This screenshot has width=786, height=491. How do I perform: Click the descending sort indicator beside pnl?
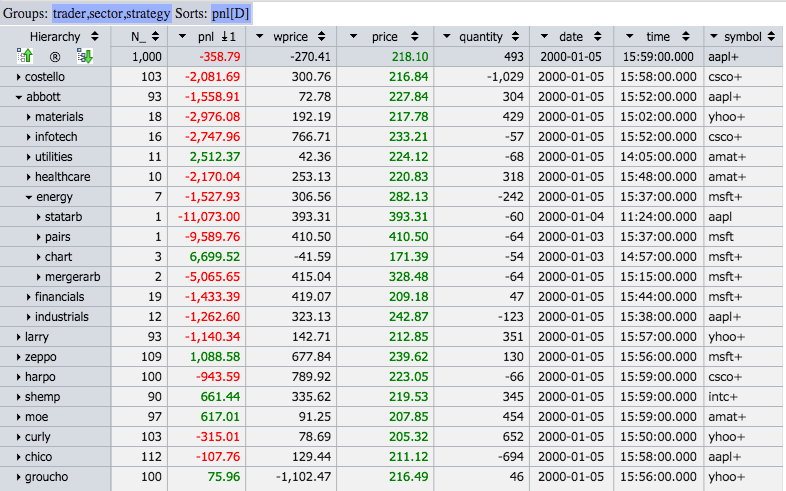[228, 37]
